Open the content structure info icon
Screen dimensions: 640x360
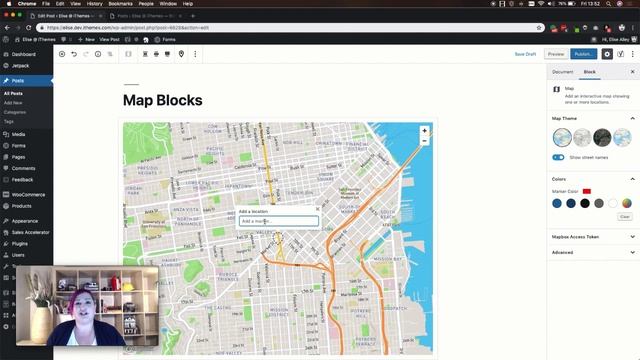click(98, 54)
